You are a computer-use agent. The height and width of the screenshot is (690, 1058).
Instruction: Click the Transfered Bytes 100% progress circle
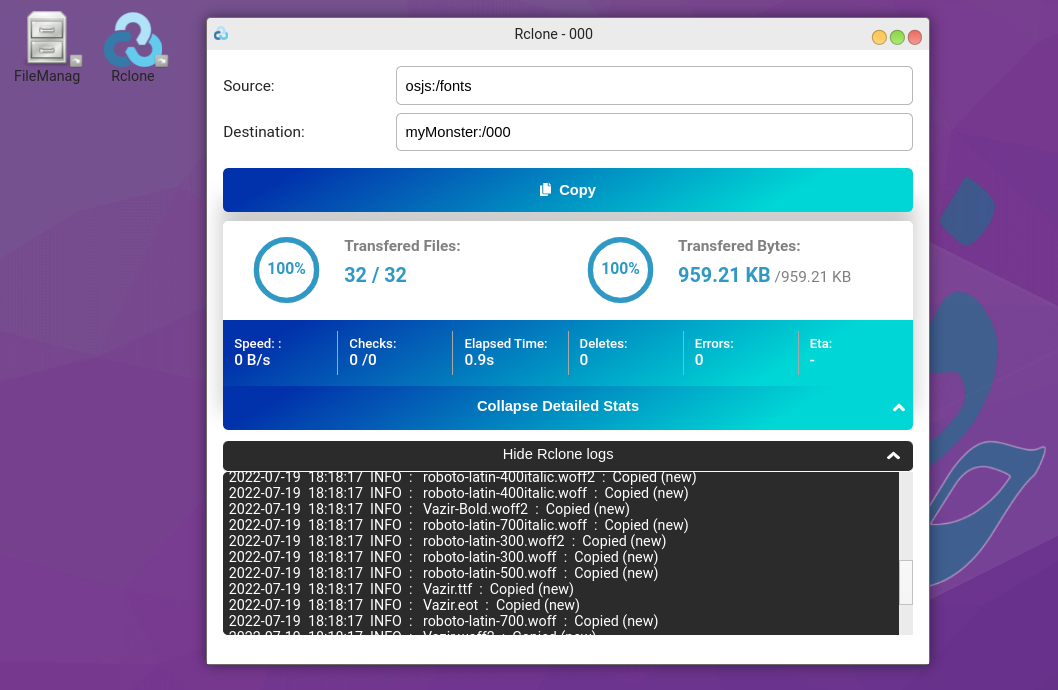click(x=620, y=269)
